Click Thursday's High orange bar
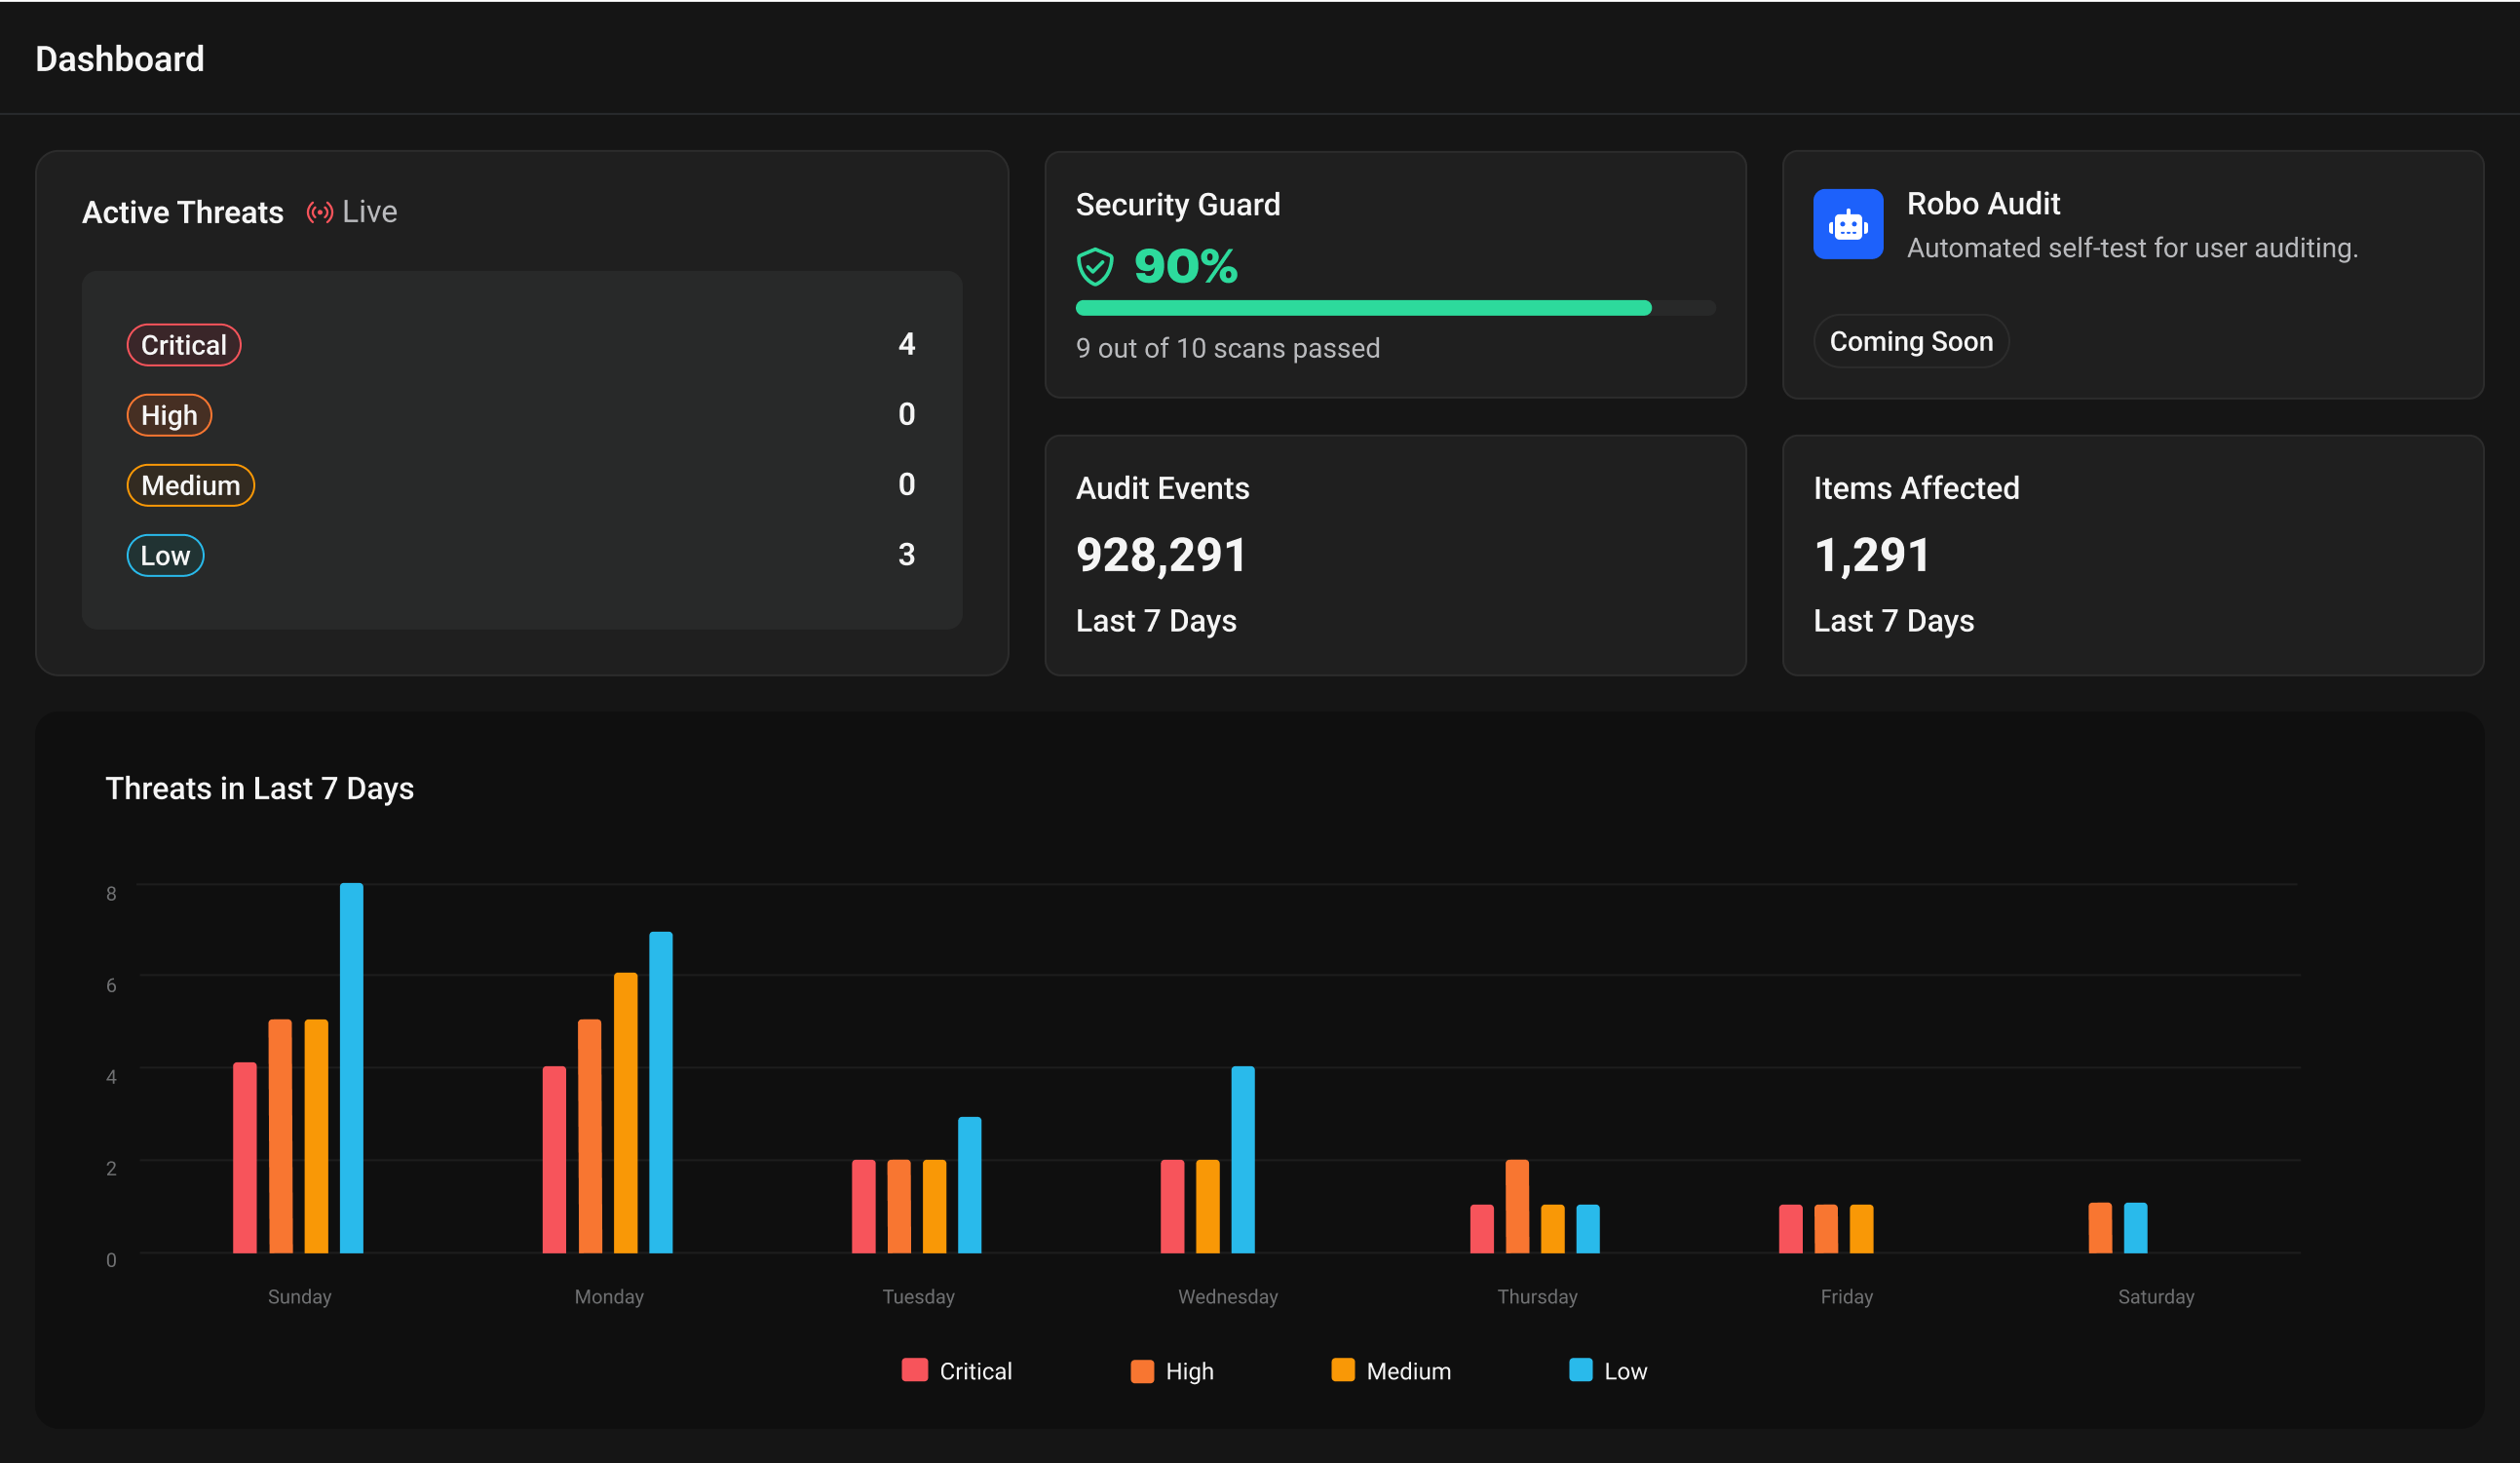 click(1516, 1205)
